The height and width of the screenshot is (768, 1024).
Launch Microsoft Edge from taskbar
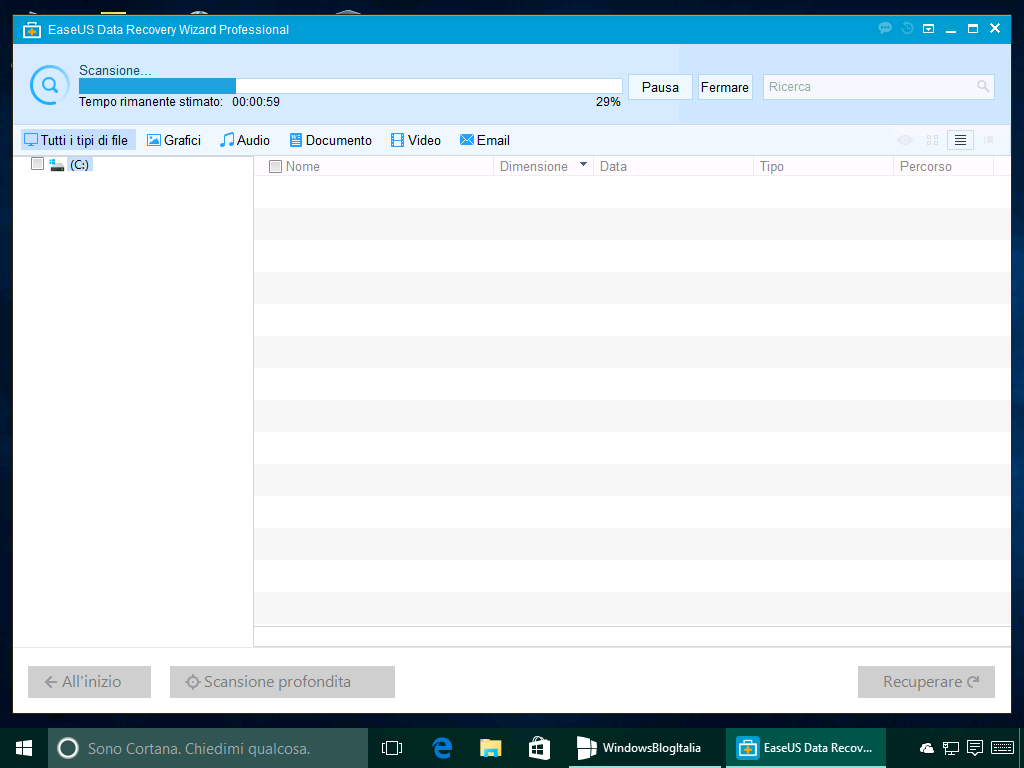(x=442, y=748)
